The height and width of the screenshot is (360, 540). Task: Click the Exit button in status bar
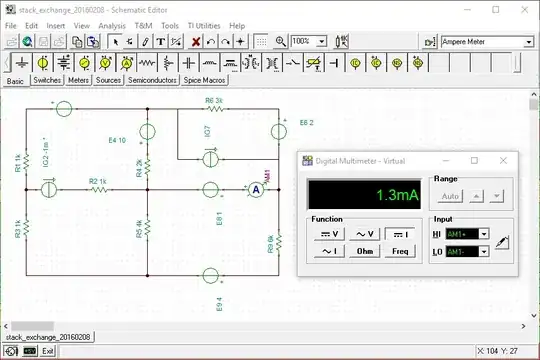coord(48,351)
